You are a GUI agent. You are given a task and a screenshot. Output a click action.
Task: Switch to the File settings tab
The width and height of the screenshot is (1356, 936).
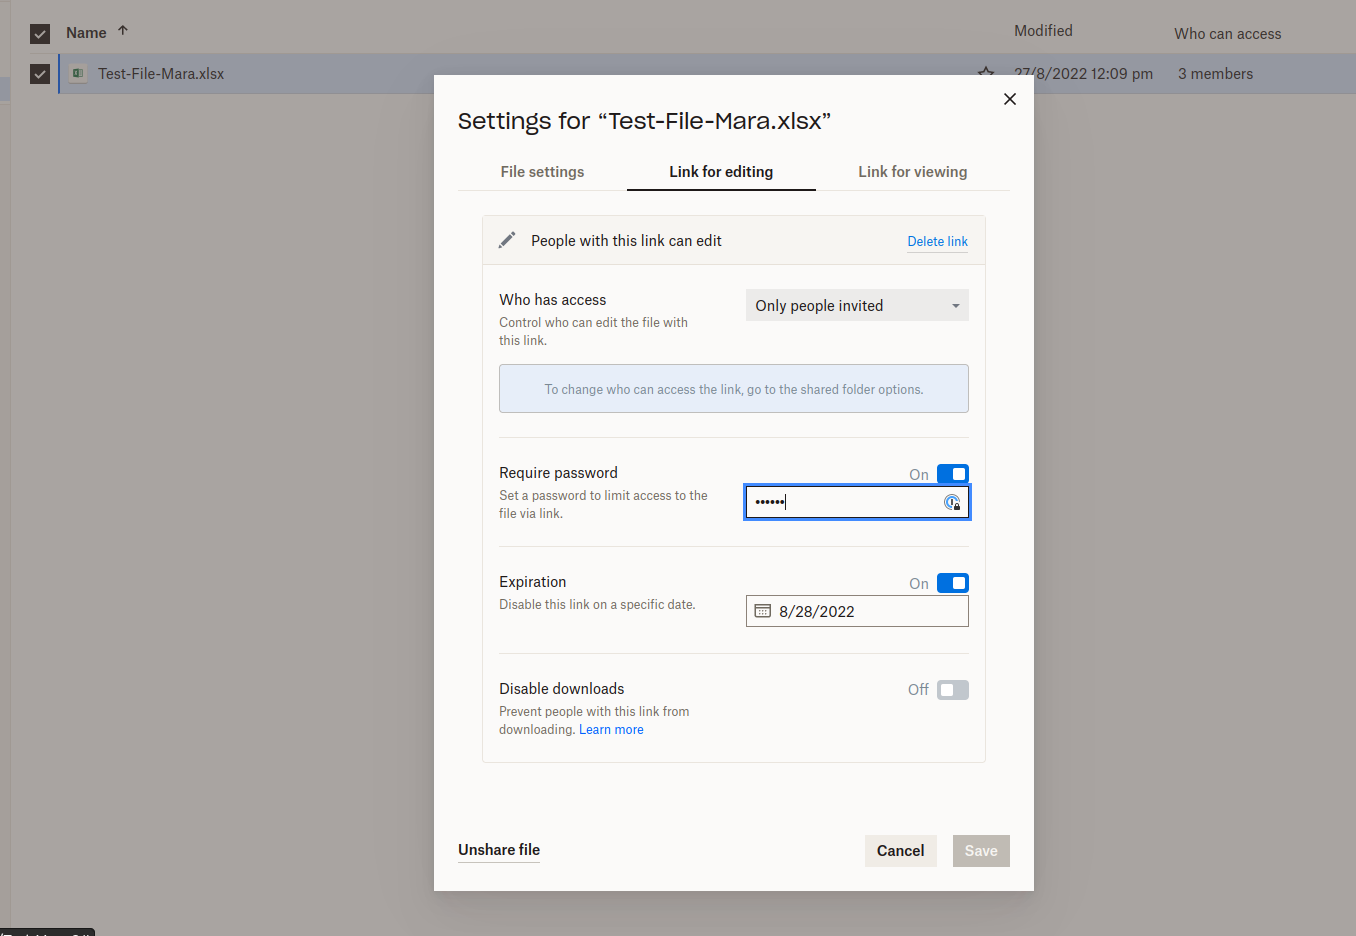[542, 172]
